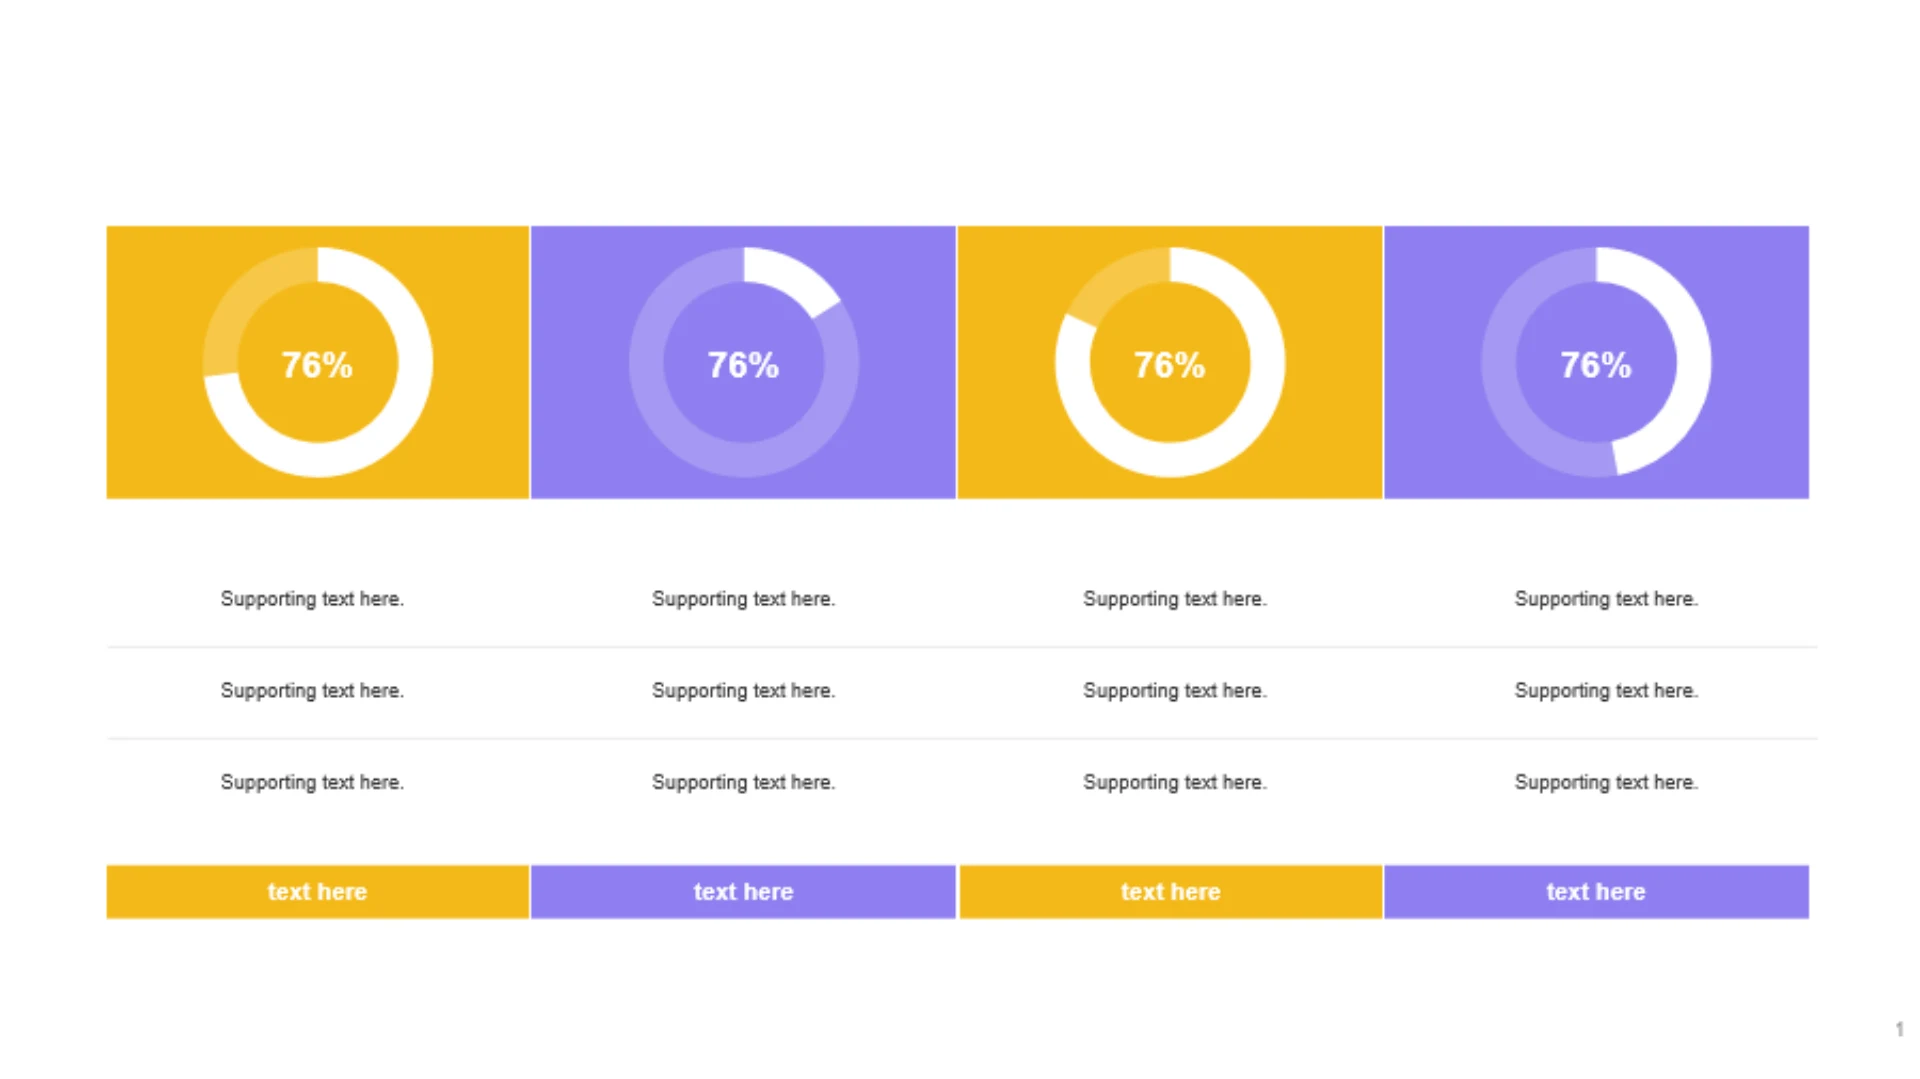Select the rightmost purple "text here" bar
The height and width of the screenshot is (1079, 1920).
click(1596, 891)
